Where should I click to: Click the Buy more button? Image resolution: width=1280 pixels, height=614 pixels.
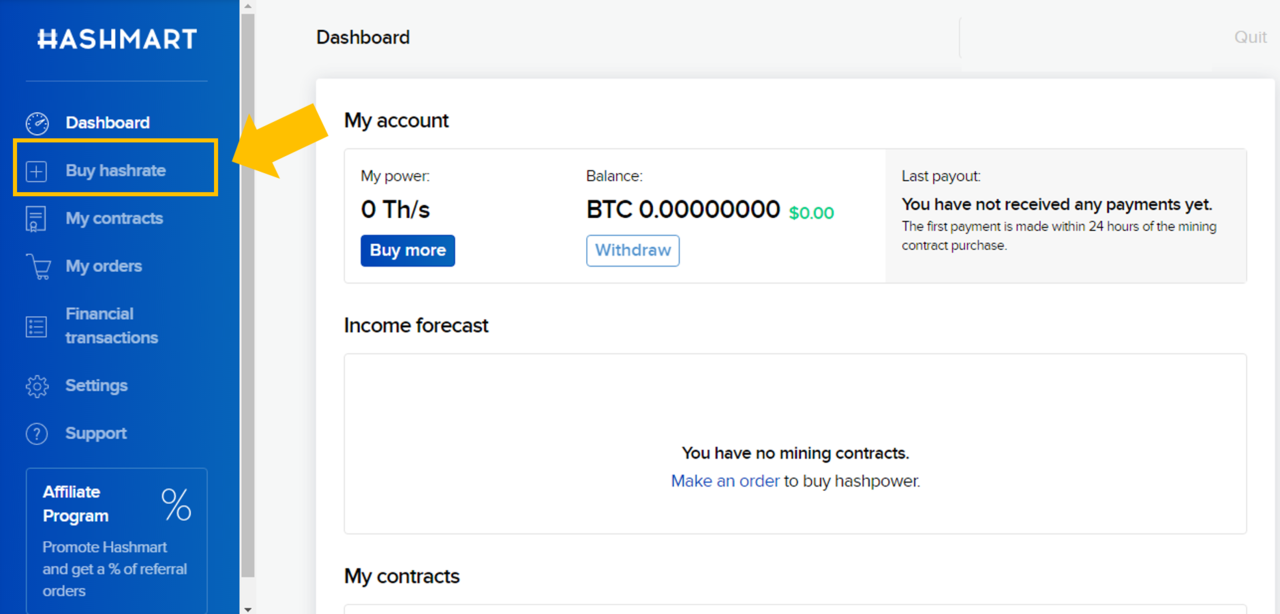click(x=408, y=251)
